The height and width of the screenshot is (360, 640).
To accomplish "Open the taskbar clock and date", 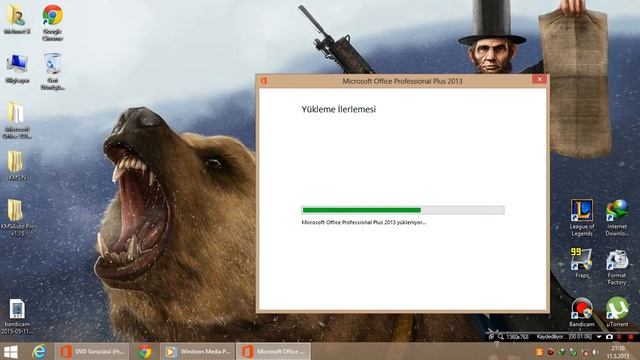I will [618, 352].
